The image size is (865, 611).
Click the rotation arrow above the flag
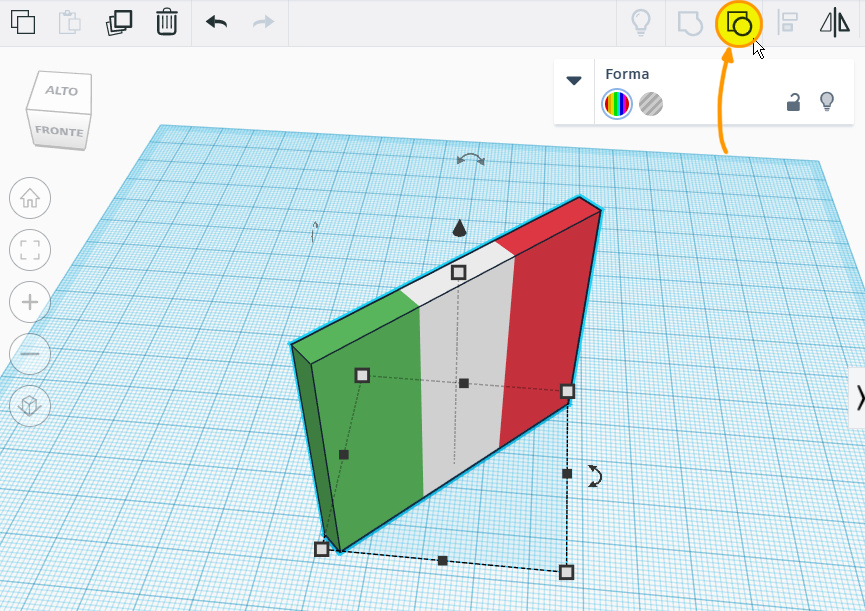(x=471, y=159)
